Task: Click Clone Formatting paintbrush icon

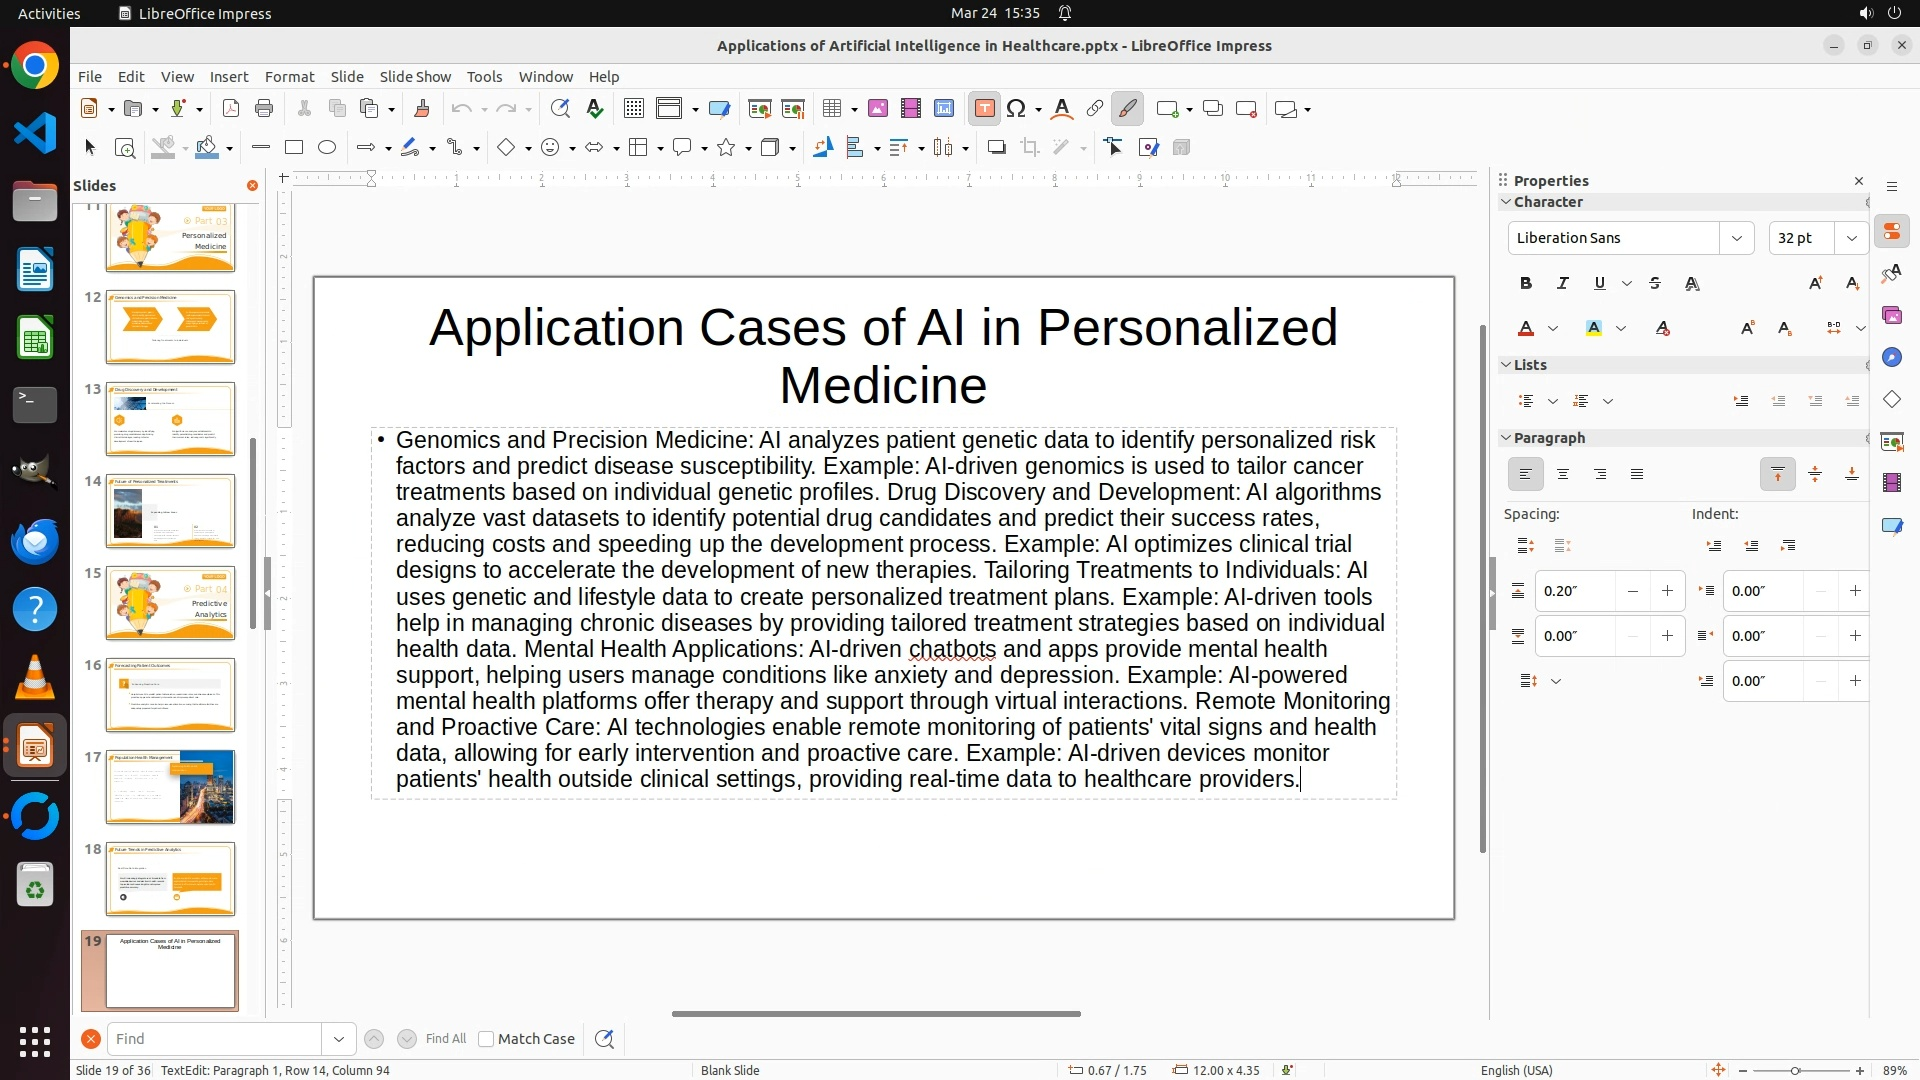Action: coord(421,109)
